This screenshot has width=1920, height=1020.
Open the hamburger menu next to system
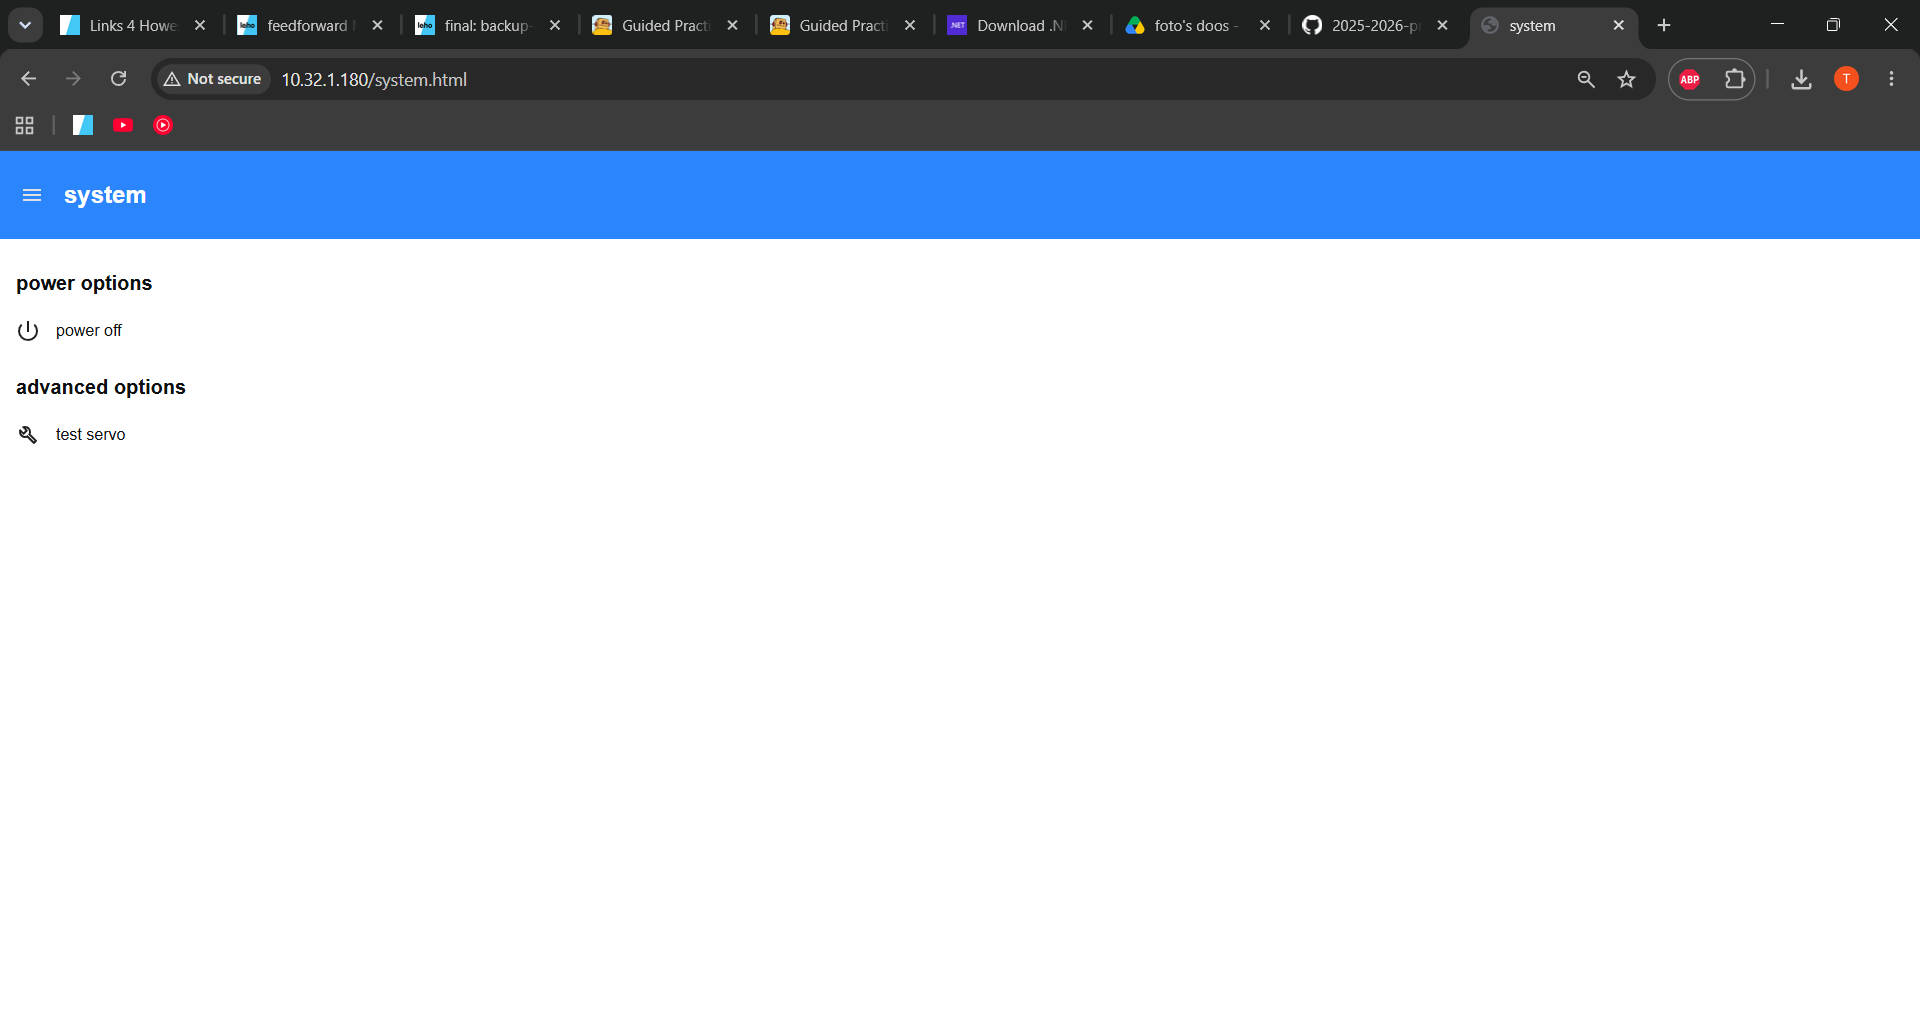(32, 195)
